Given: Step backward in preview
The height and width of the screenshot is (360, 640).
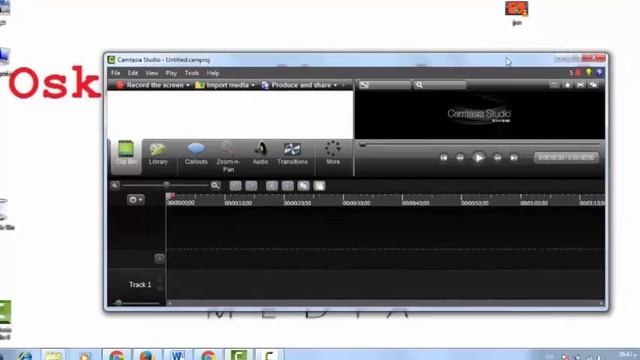Looking at the screenshot, I should [460, 158].
